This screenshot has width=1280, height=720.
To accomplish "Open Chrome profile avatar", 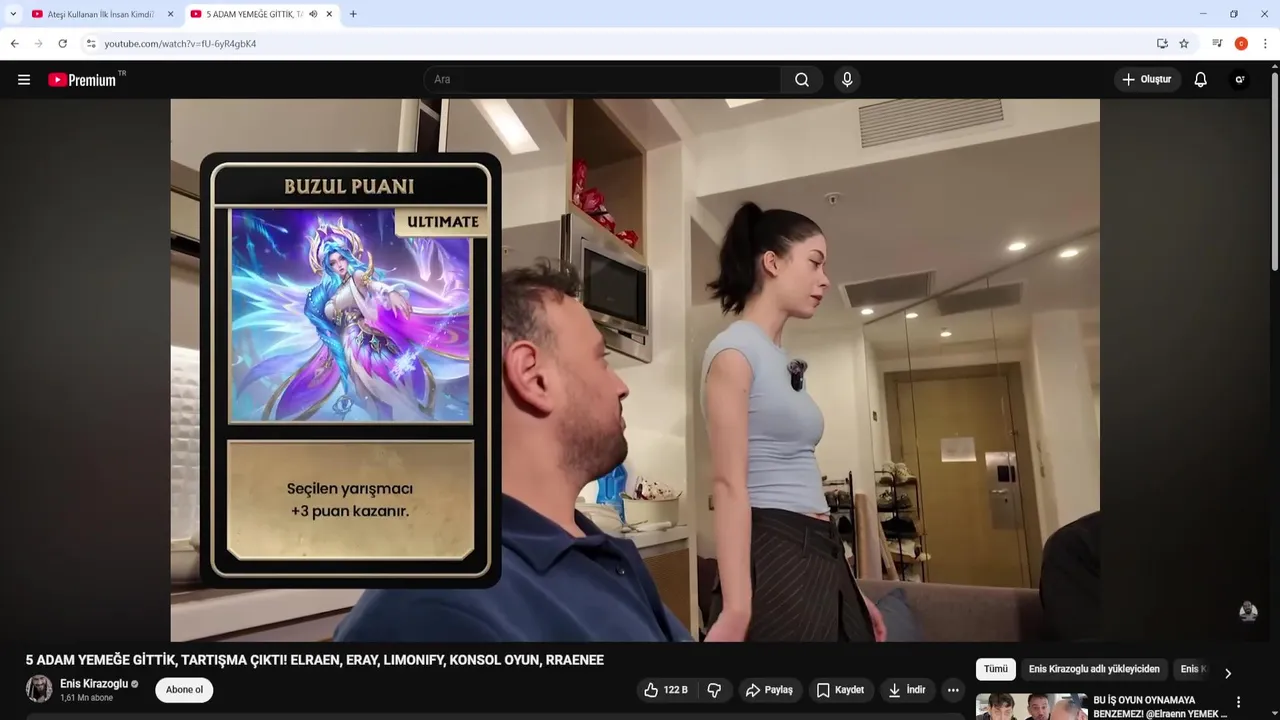I will tap(1241, 44).
